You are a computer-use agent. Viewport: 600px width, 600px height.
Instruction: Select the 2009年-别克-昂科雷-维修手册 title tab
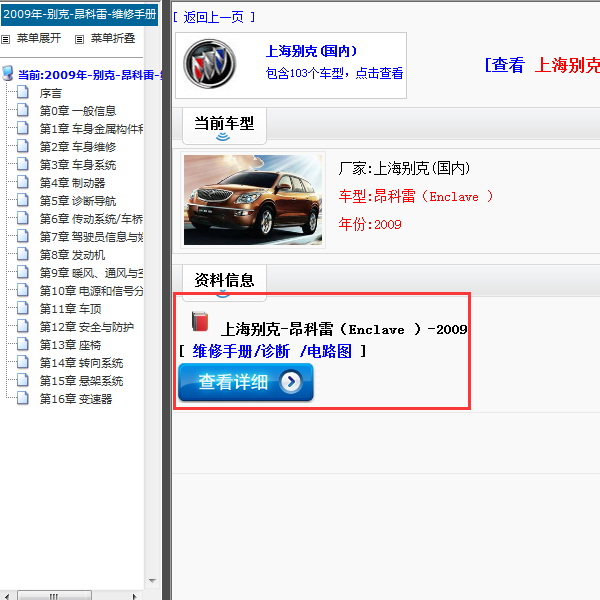[x=80, y=15]
